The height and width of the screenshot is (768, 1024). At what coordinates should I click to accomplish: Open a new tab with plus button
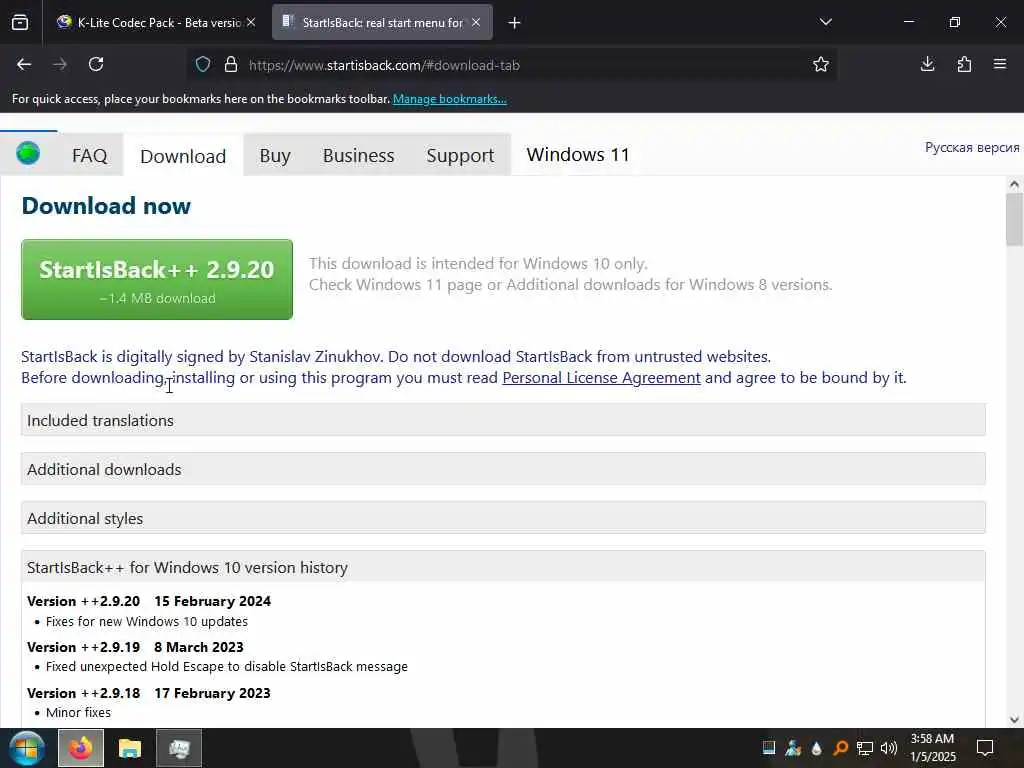pyautogui.click(x=514, y=23)
